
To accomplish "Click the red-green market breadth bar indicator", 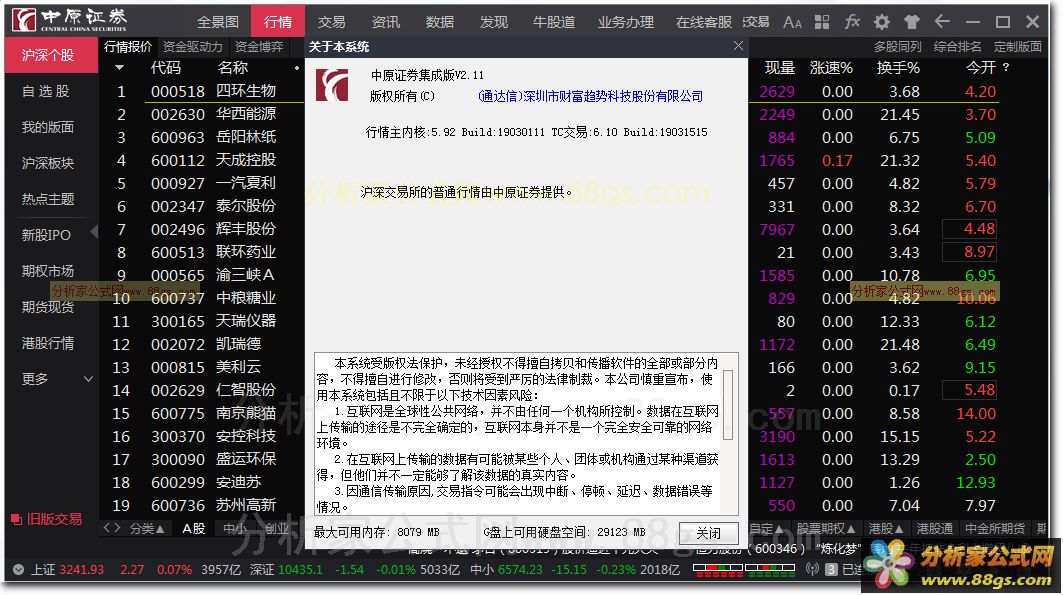I will pyautogui.click(x=744, y=570).
